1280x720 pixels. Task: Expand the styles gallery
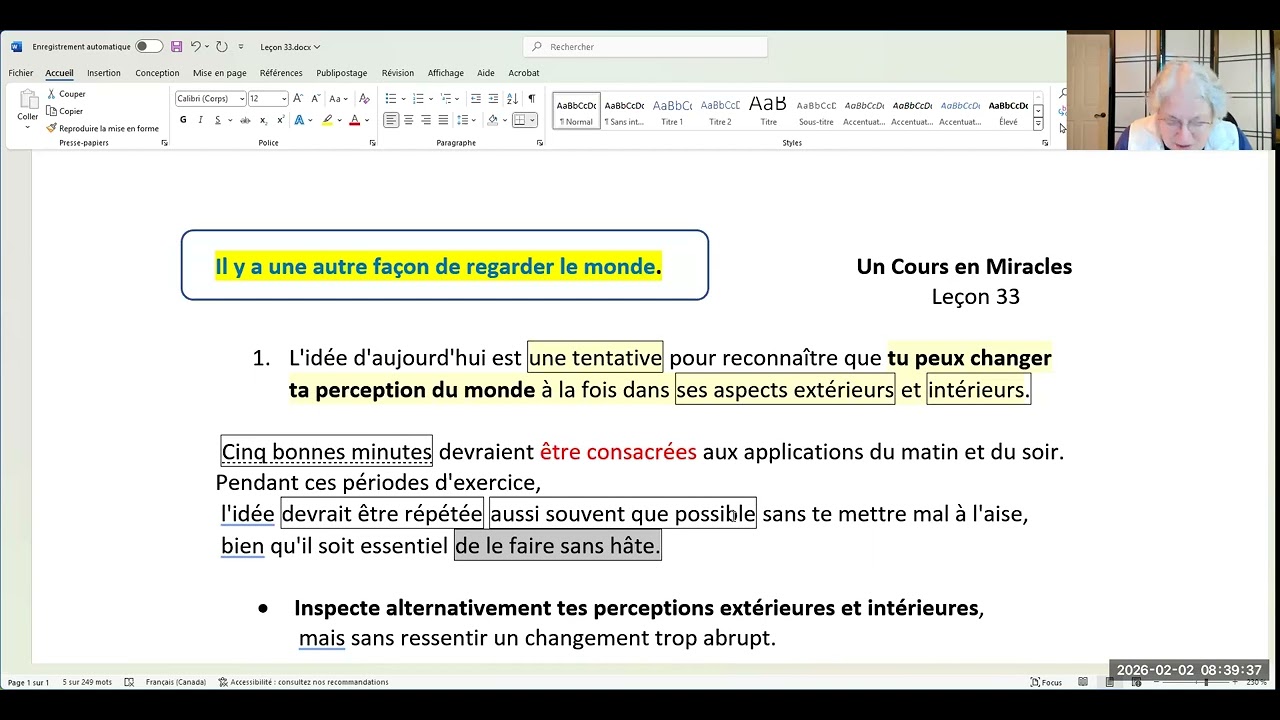point(1038,124)
